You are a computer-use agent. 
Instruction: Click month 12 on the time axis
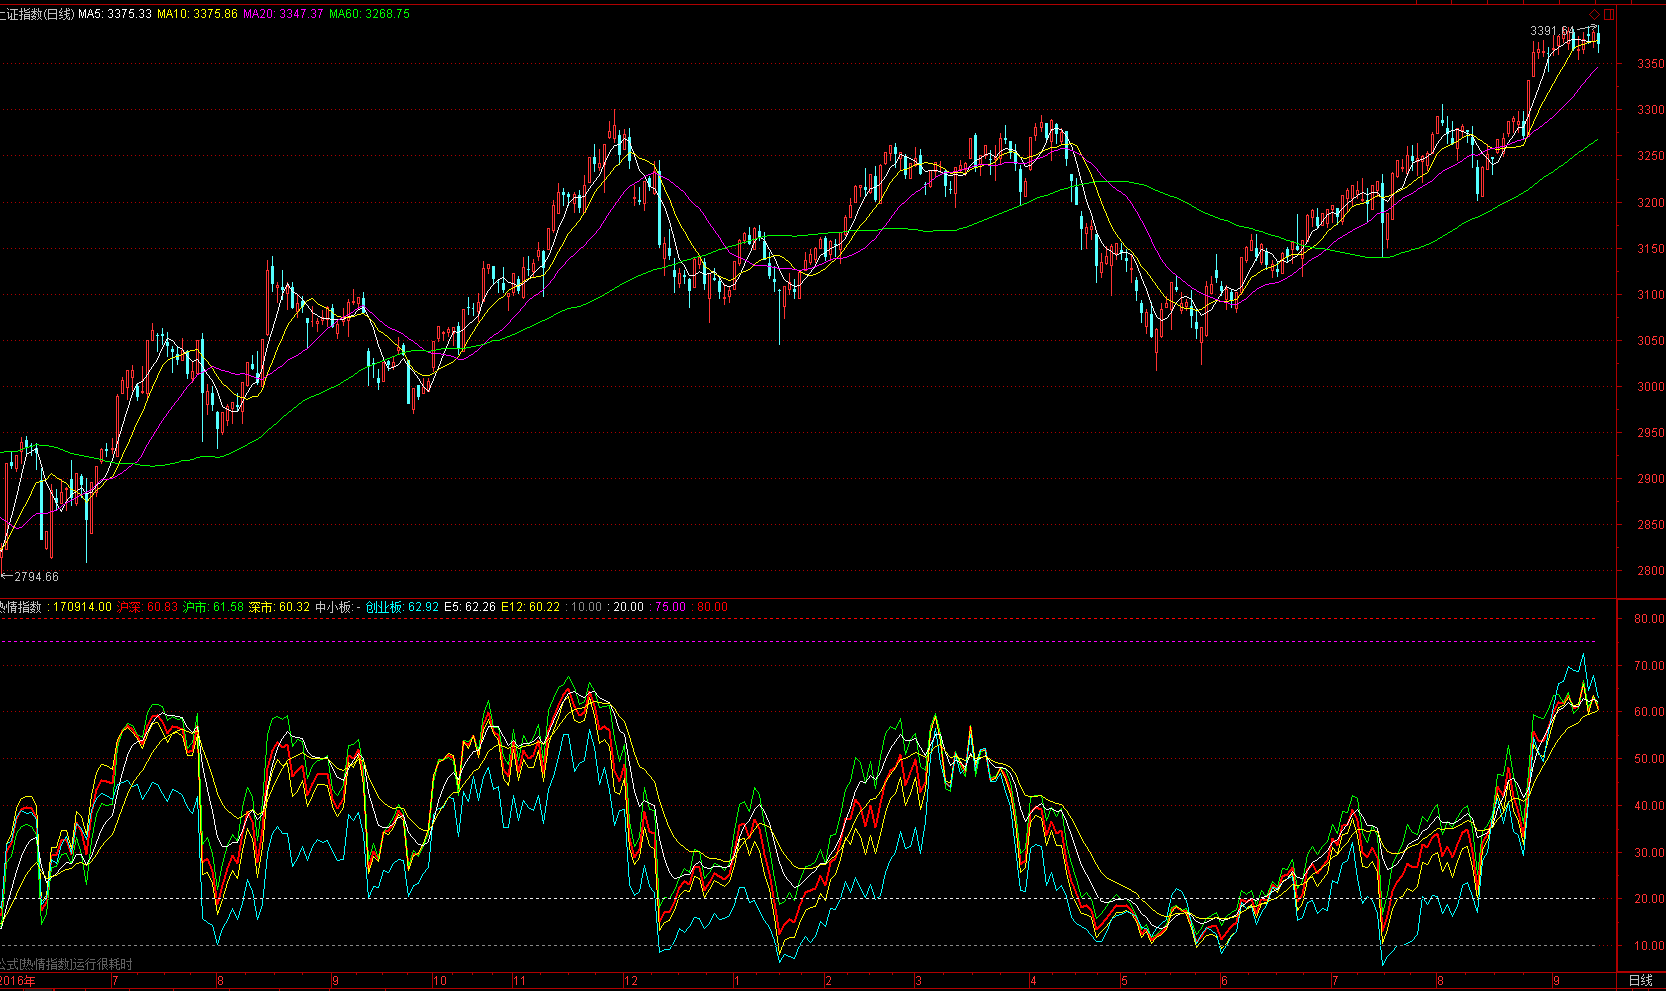[631, 981]
